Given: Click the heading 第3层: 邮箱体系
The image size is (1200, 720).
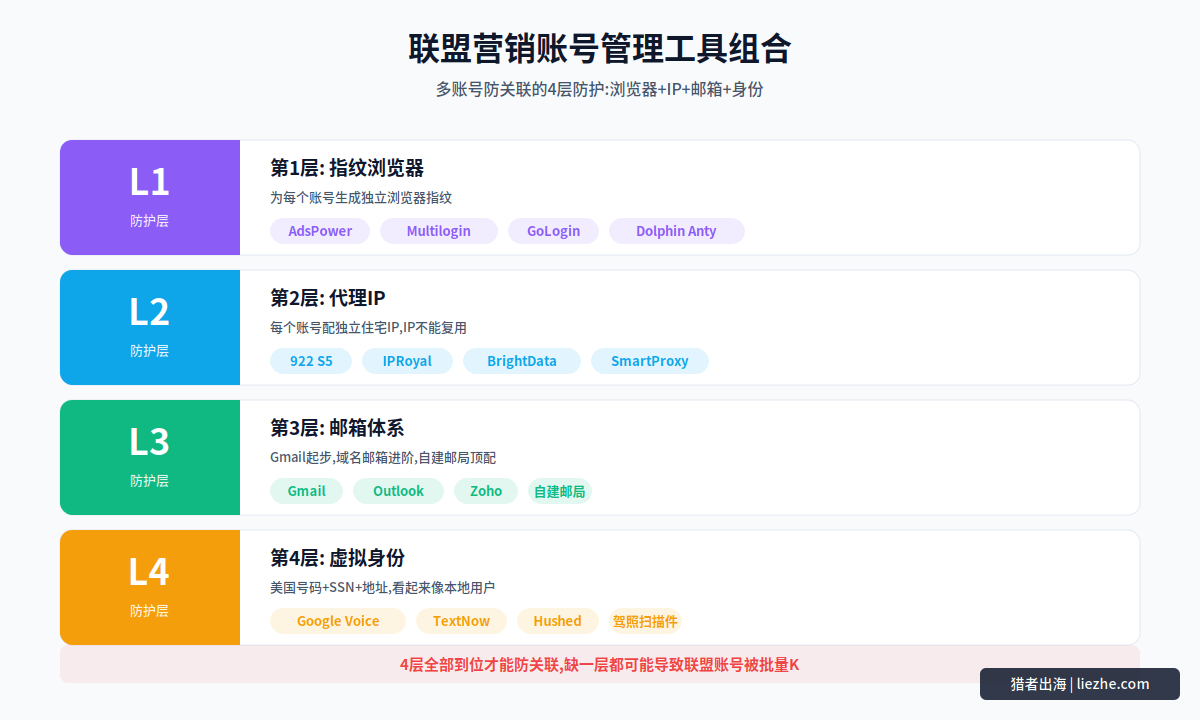Looking at the screenshot, I should coord(337,428).
